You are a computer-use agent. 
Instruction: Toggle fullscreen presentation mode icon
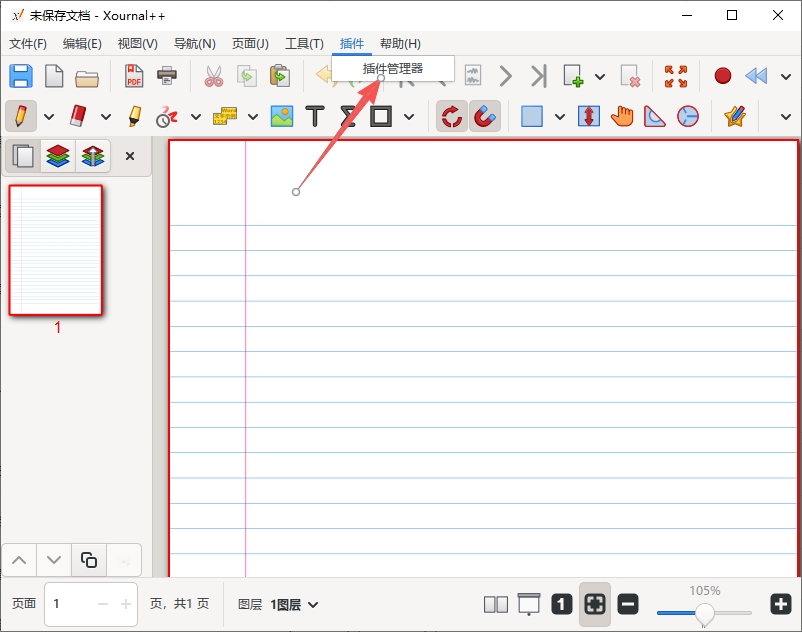coord(676,76)
